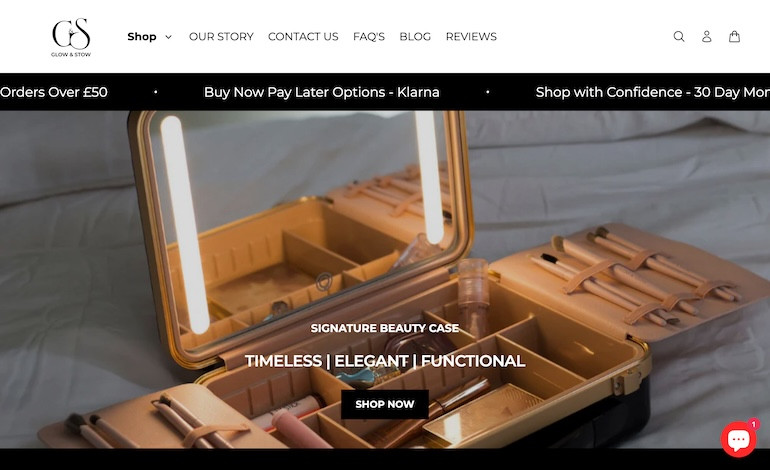Viewport: 770px width, 470px height.
Task: Open the account login icon
Action: click(x=706, y=36)
